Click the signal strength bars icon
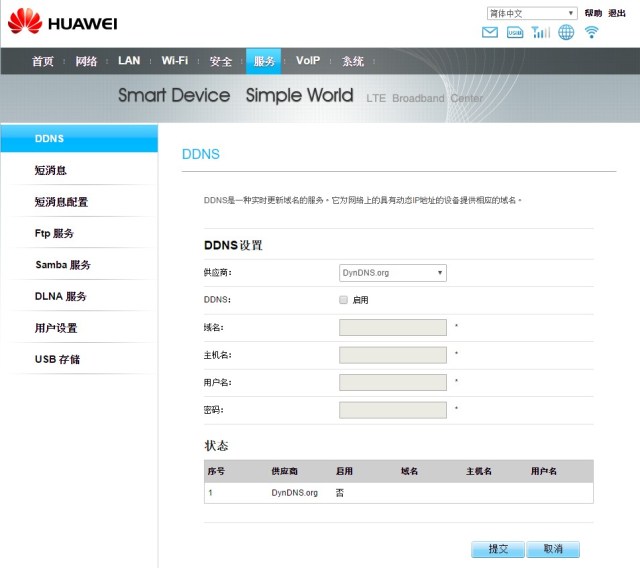 (541, 33)
